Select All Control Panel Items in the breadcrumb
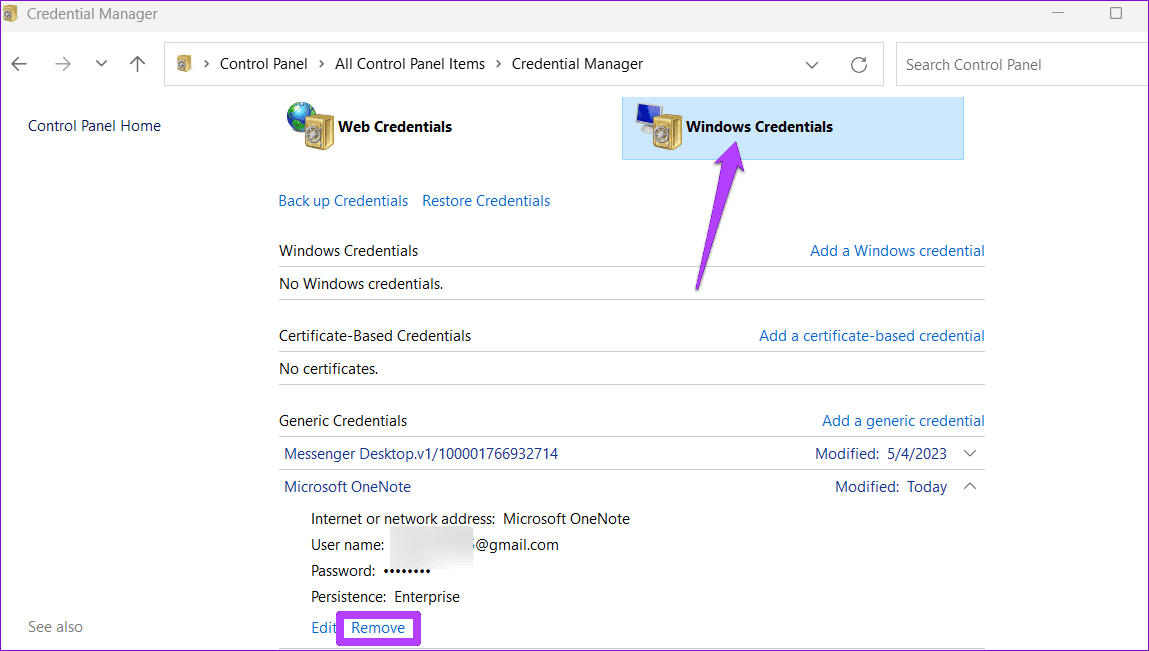Image resolution: width=1149 pixels, height=651 pixels. [410, 63]
